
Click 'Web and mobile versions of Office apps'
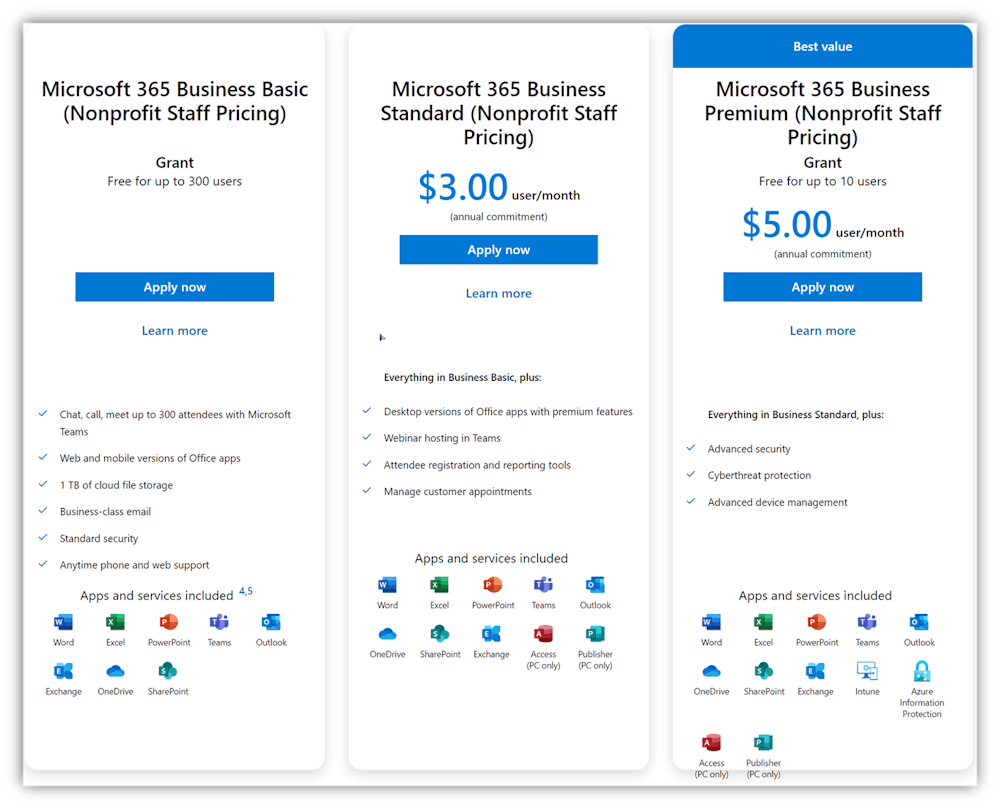click(x=150, y=458)
